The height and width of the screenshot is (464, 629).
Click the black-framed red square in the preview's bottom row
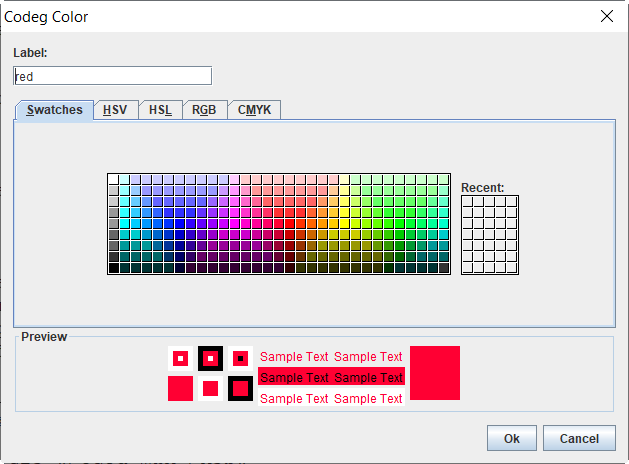point(240,388)
